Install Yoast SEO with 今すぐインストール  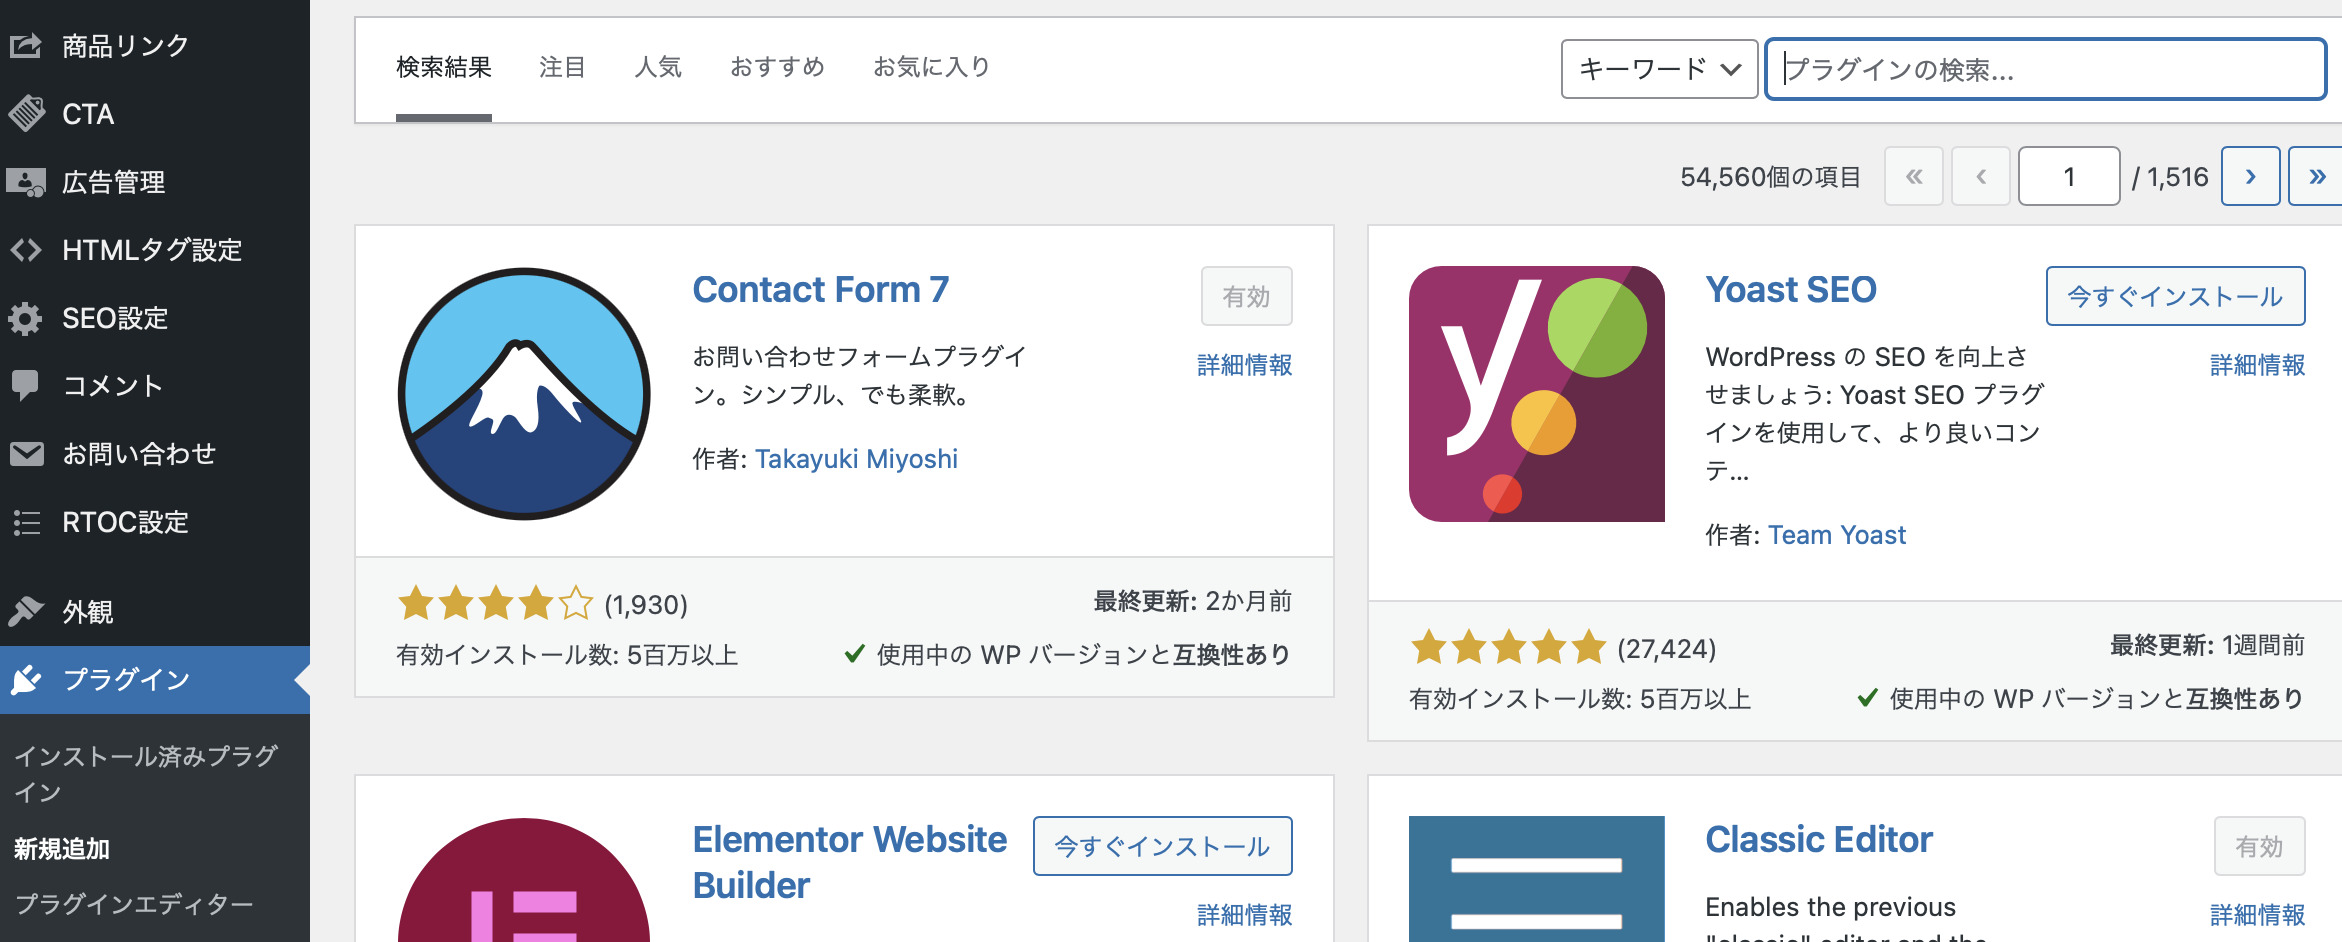(2175, 296)
